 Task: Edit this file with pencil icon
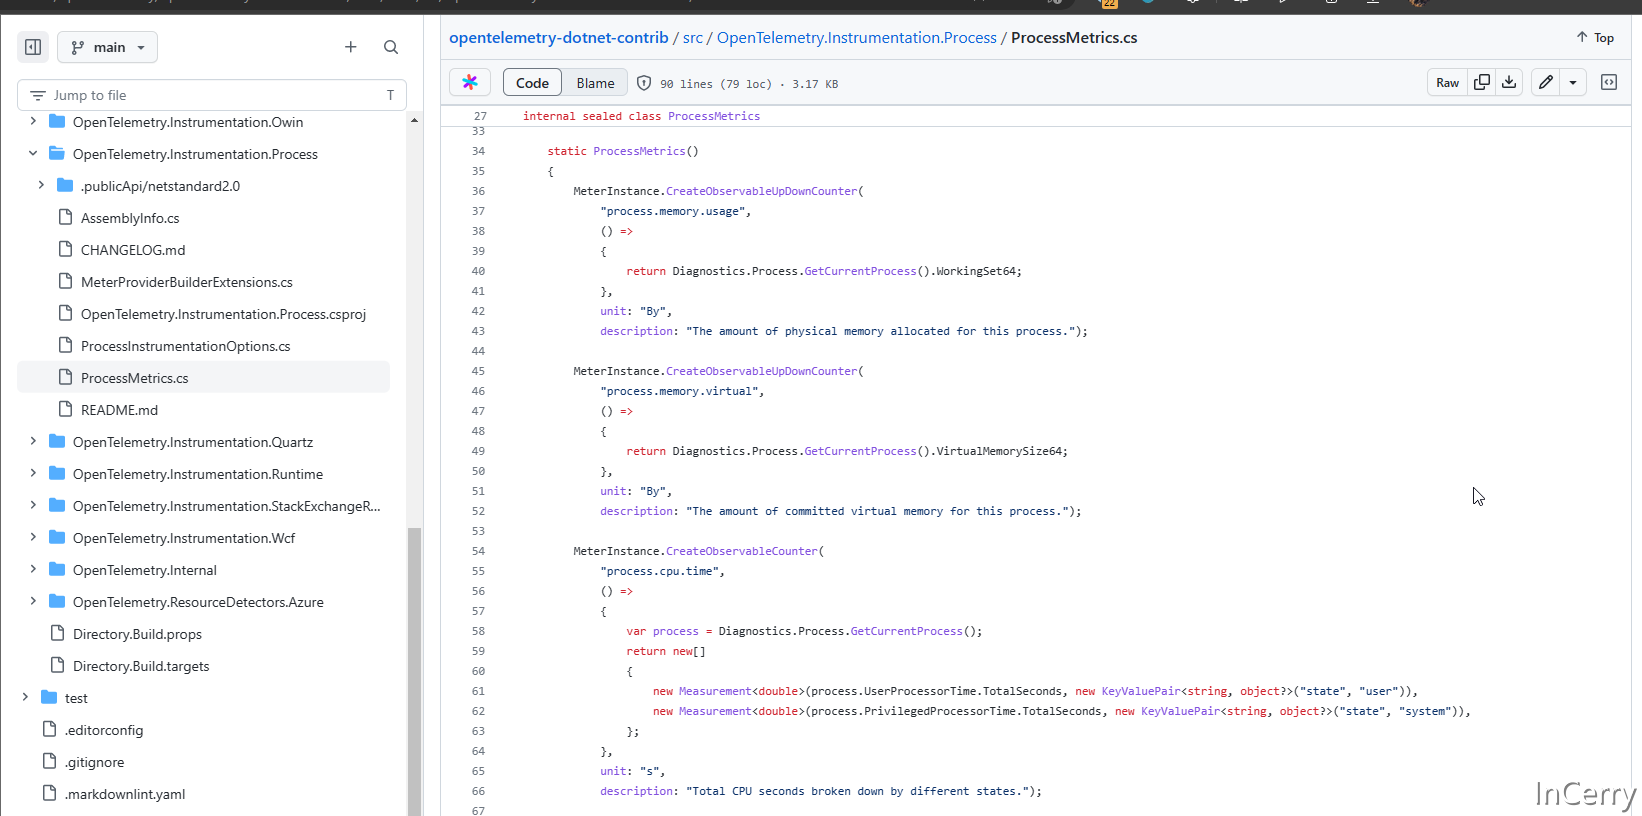(1546, 83)
